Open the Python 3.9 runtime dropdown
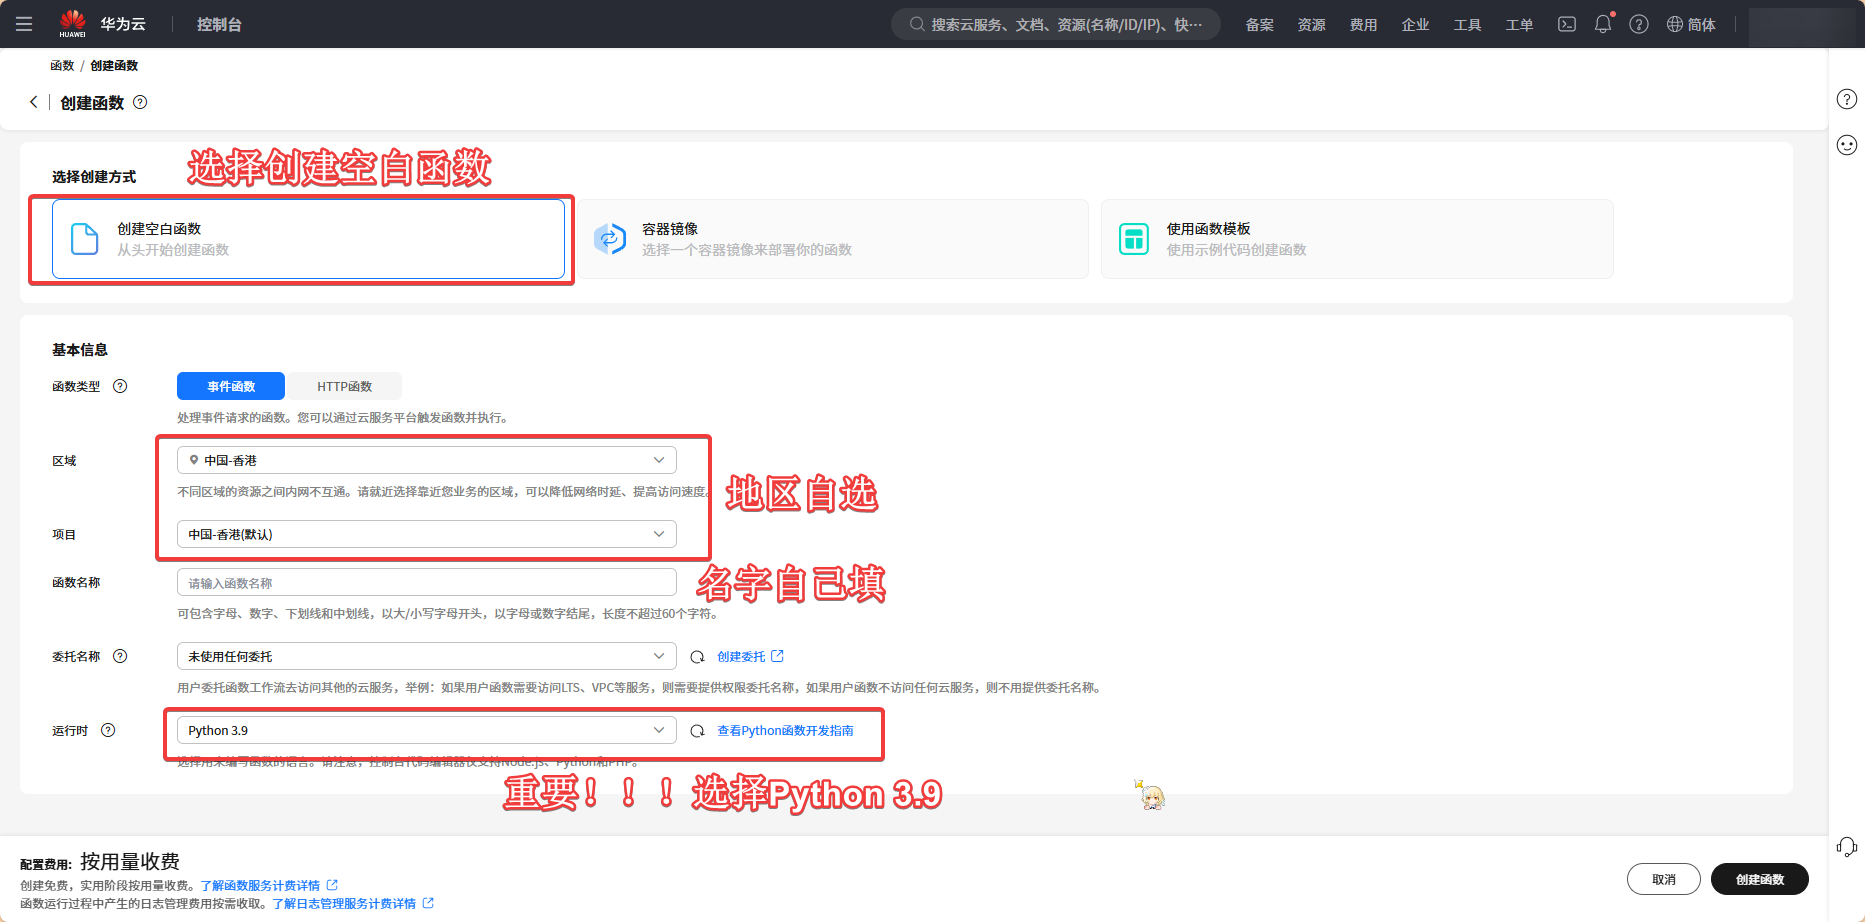This screenshot has height=922, width=1865. [x=427, y=730]
